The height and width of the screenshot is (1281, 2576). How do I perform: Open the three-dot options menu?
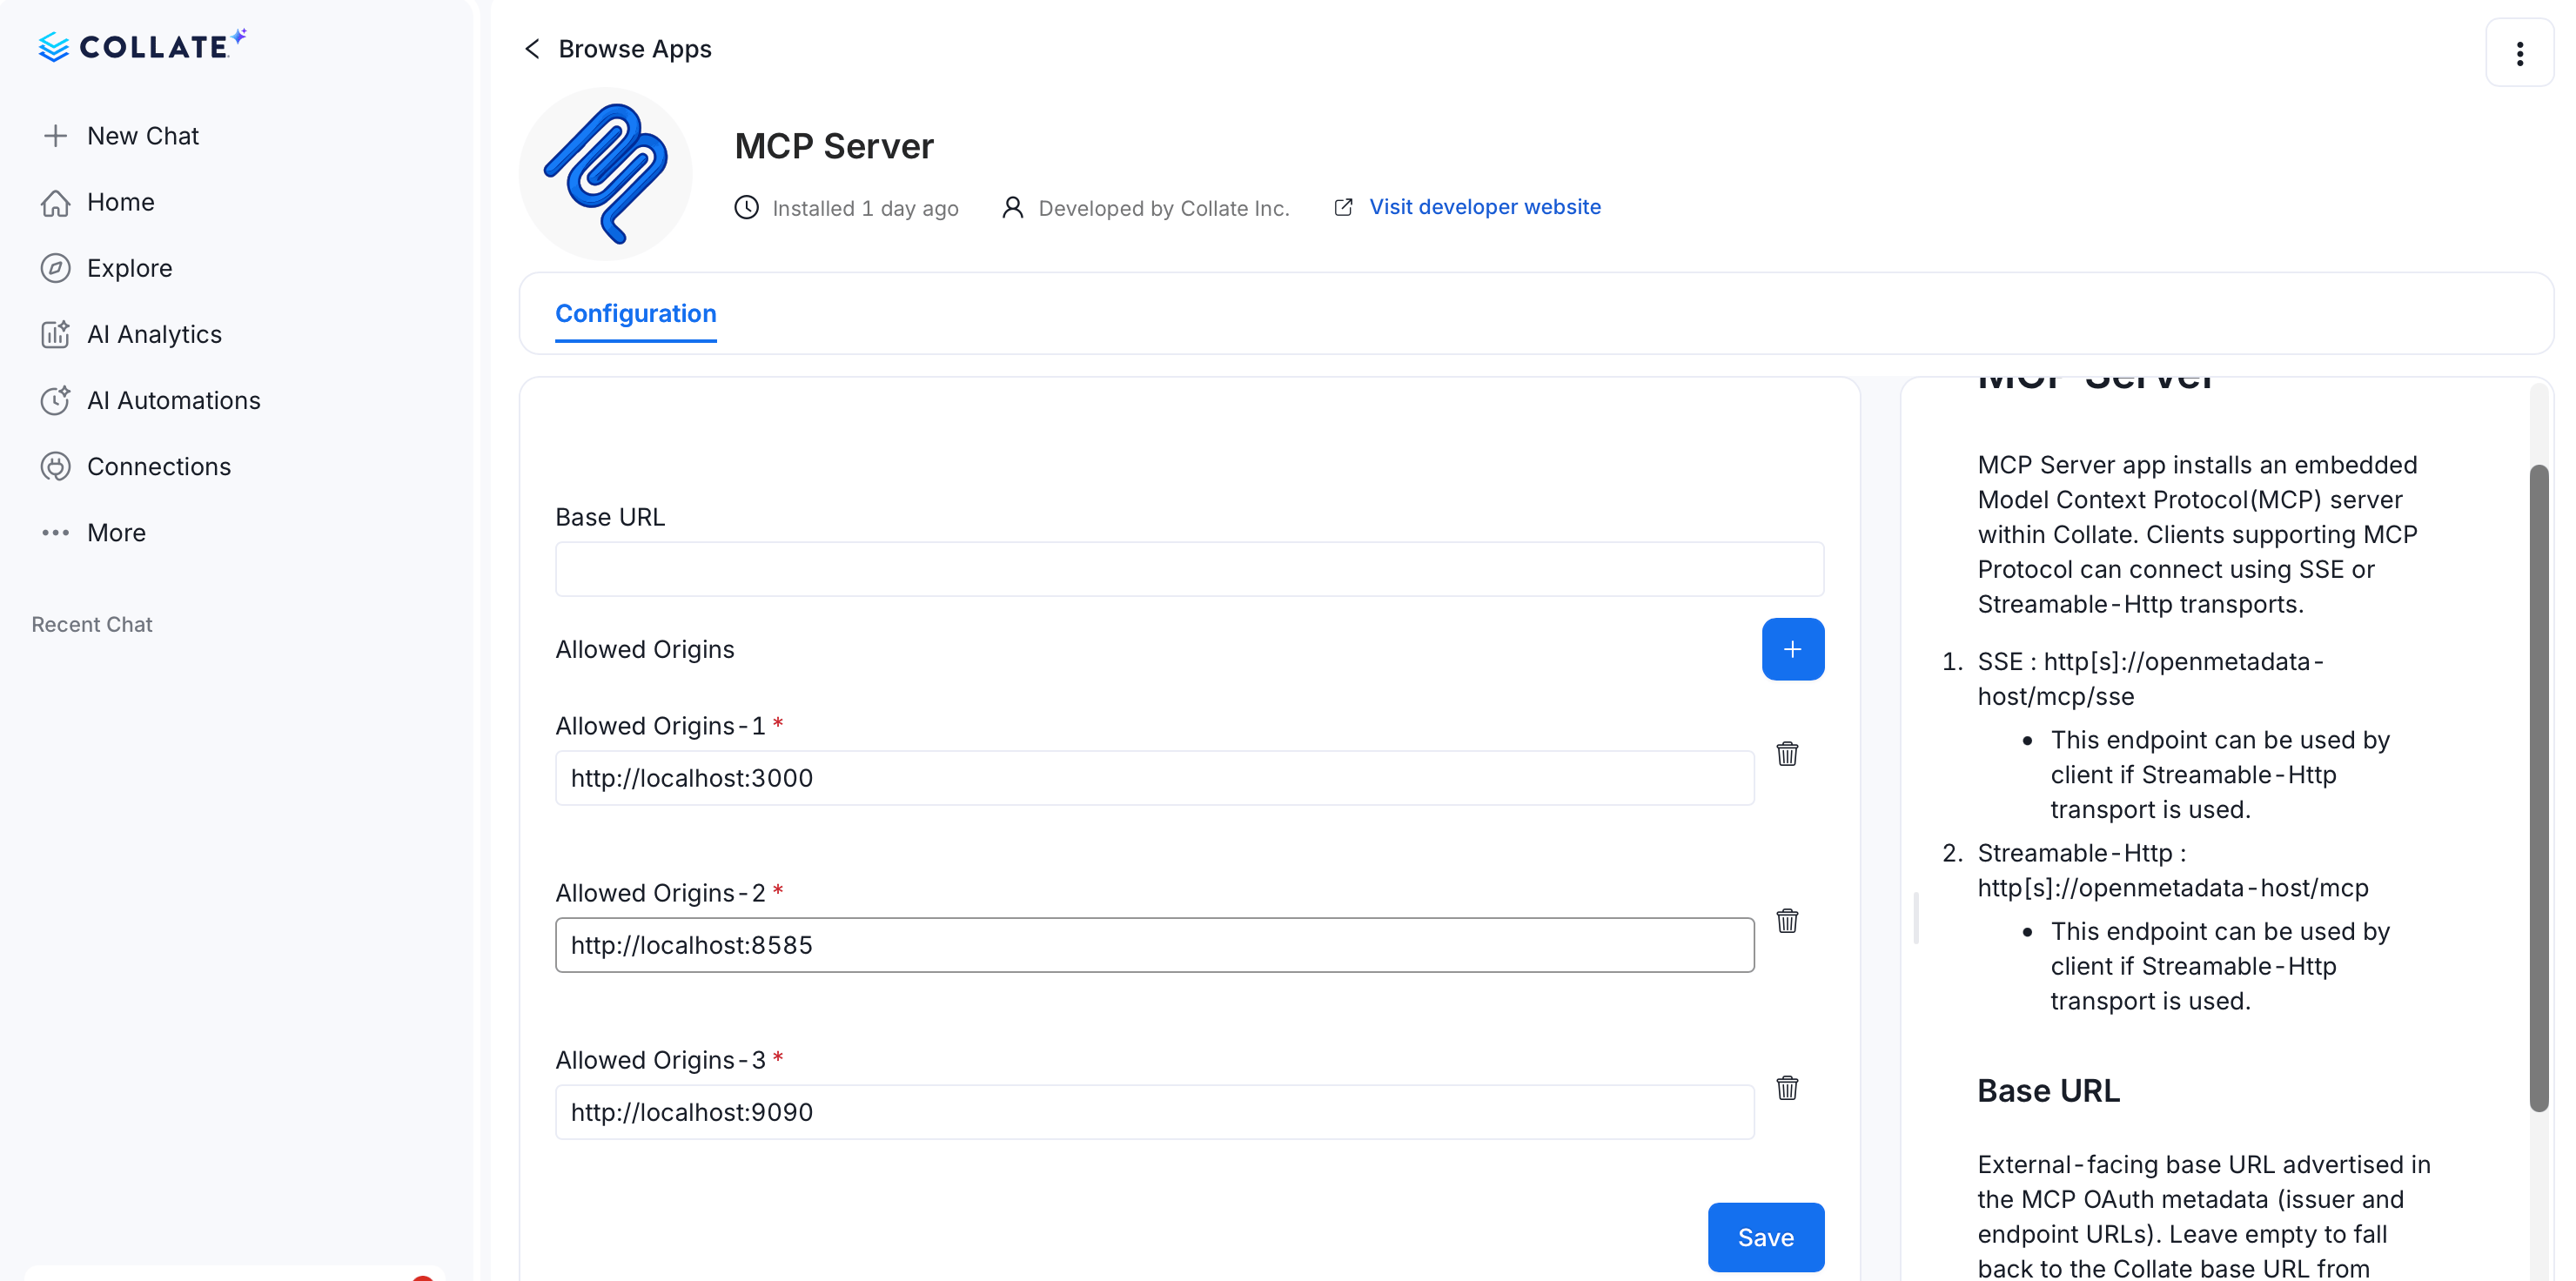(x=2519, y=53)
